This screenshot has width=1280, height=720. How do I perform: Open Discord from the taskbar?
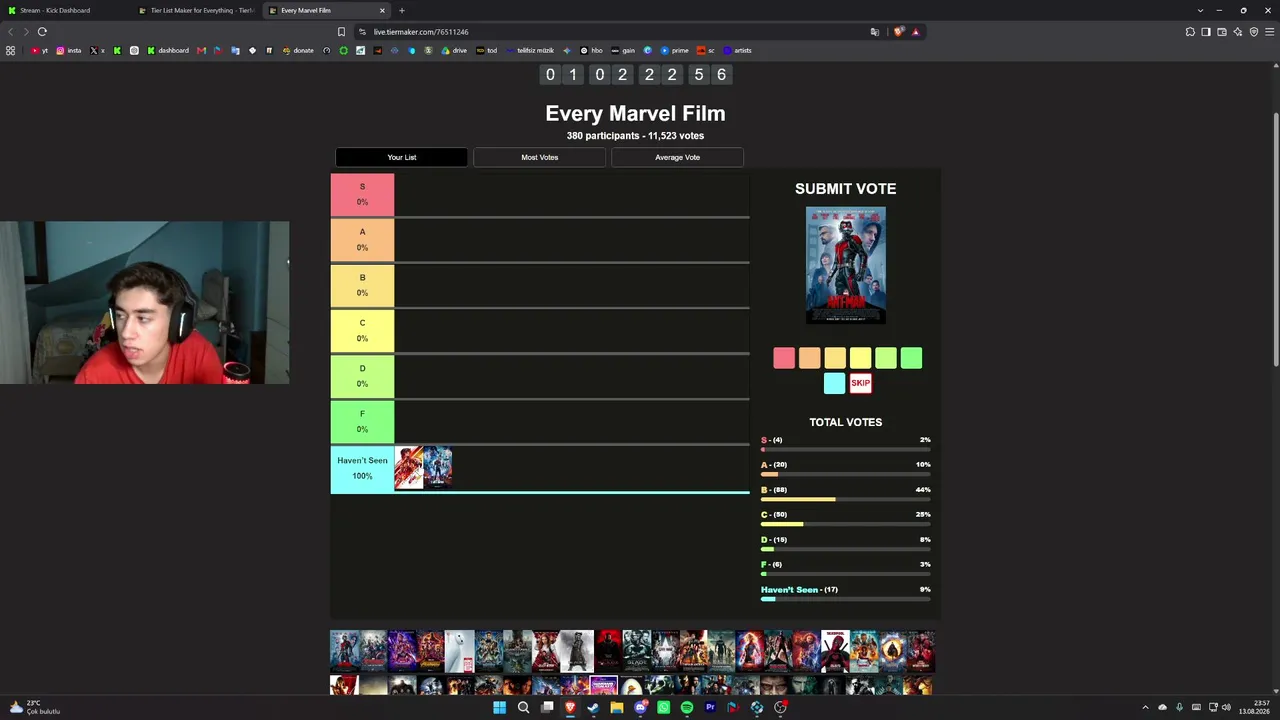coord(640,707)
